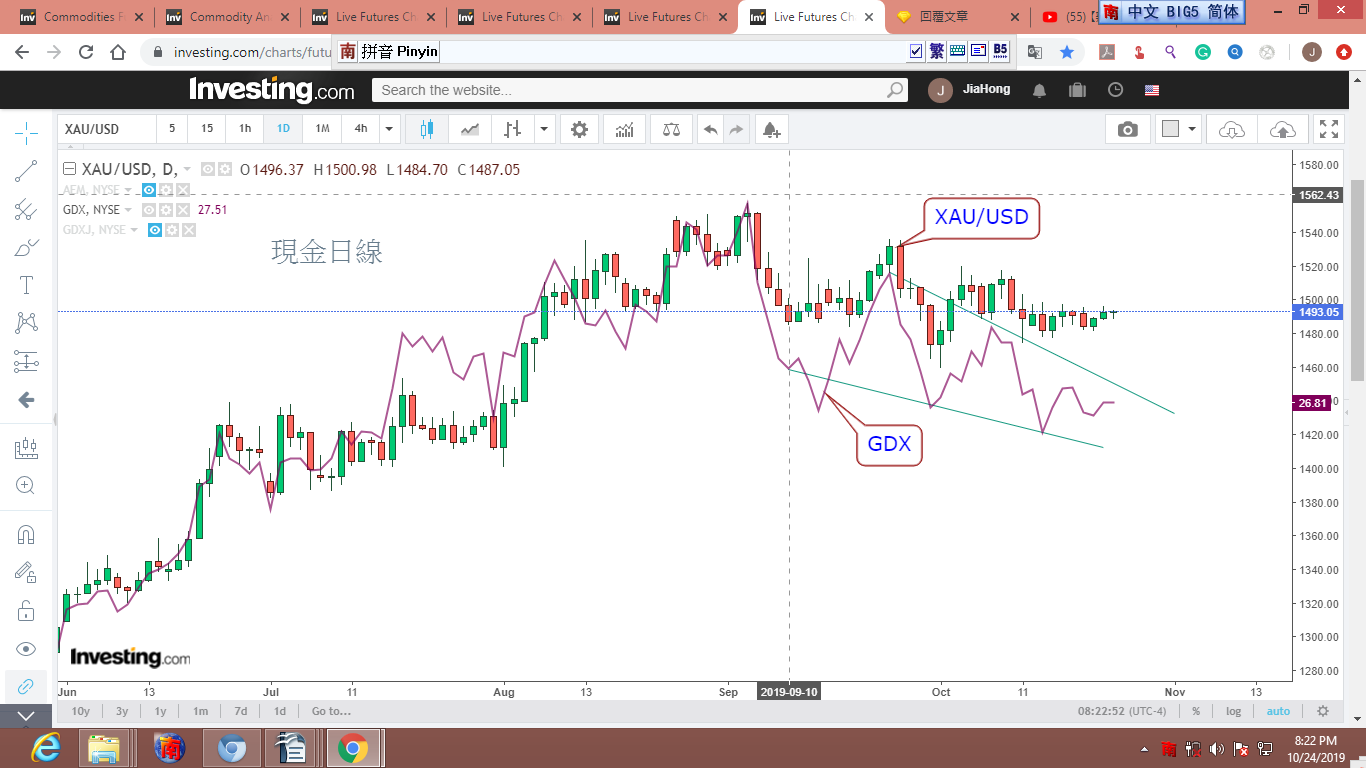Click the link drawings chain icon
Viewport: 1366px width, 768px height.
click(26, 686)
